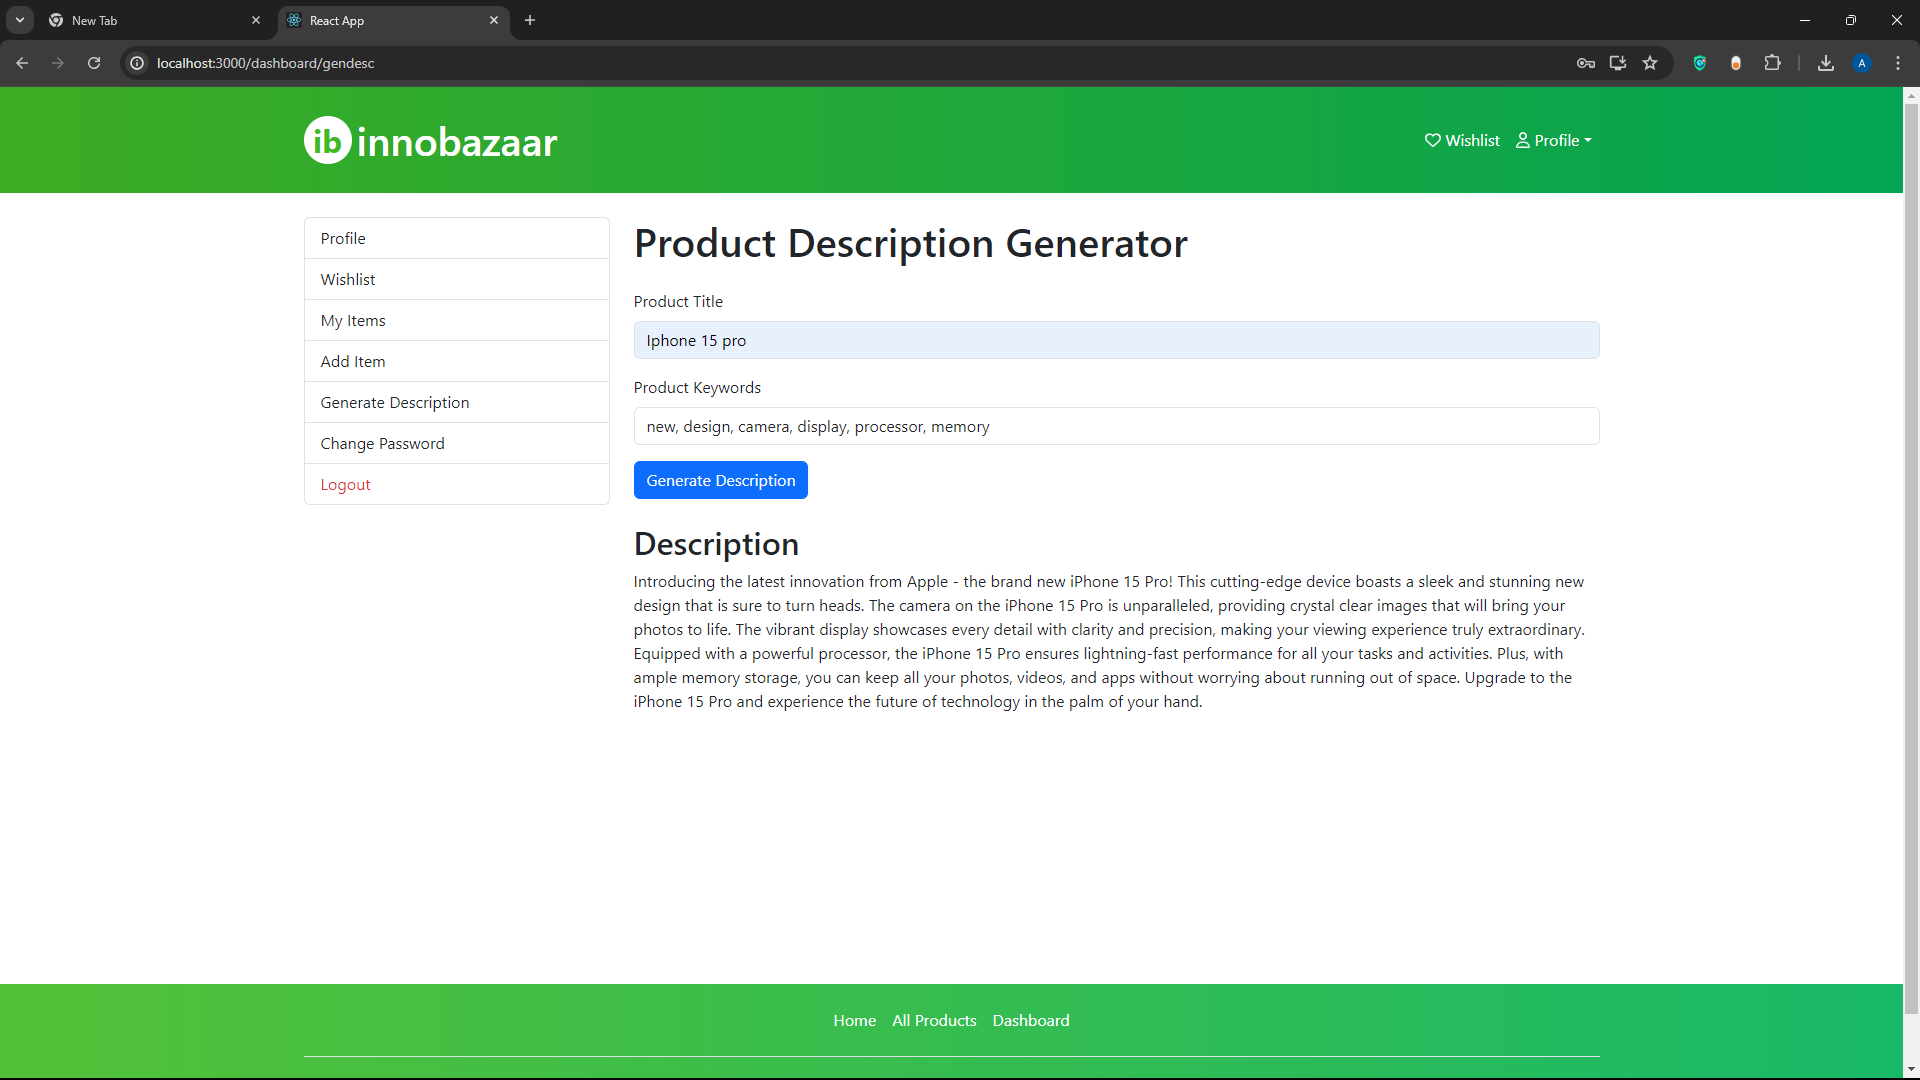Viewport: 1920px width, 1080px height.
Task: Go to My Items in sidebar
Action: click(457, 320)
